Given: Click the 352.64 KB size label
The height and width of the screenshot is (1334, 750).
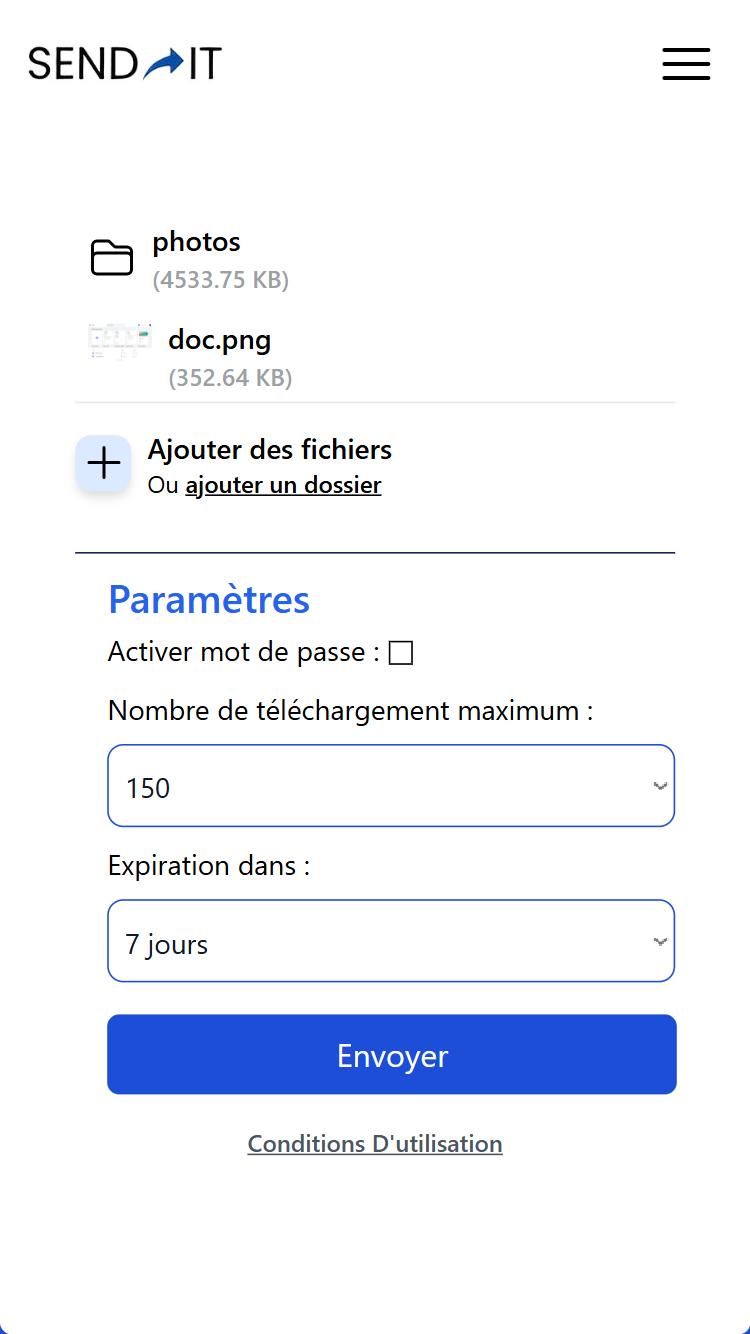Looking at the screenshot, I should (x=230, y=378).
